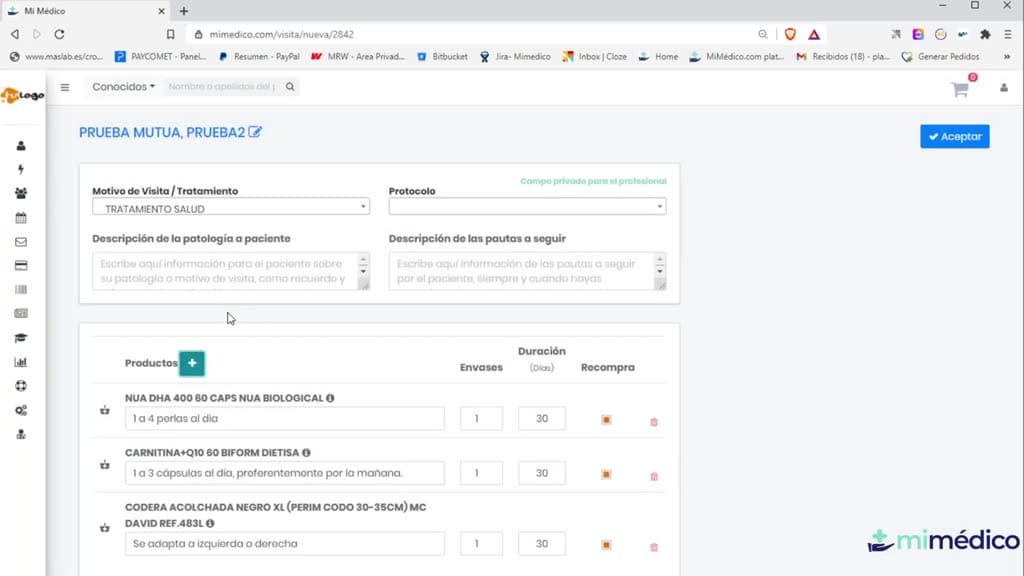Click the patient name search field
1024x576 pixels.
click(222, 86)
